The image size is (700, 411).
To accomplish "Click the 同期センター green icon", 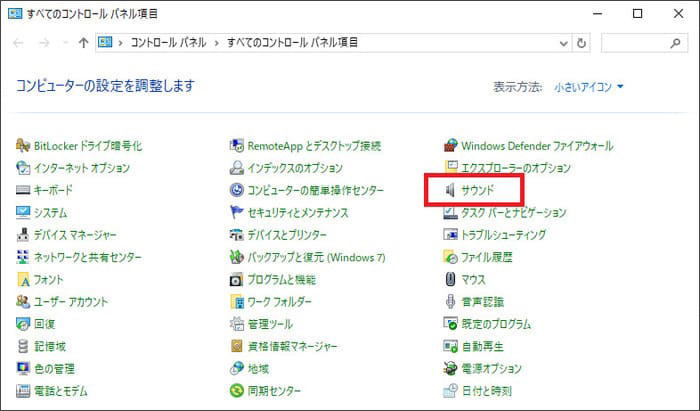I will click(x=237, y=391).
